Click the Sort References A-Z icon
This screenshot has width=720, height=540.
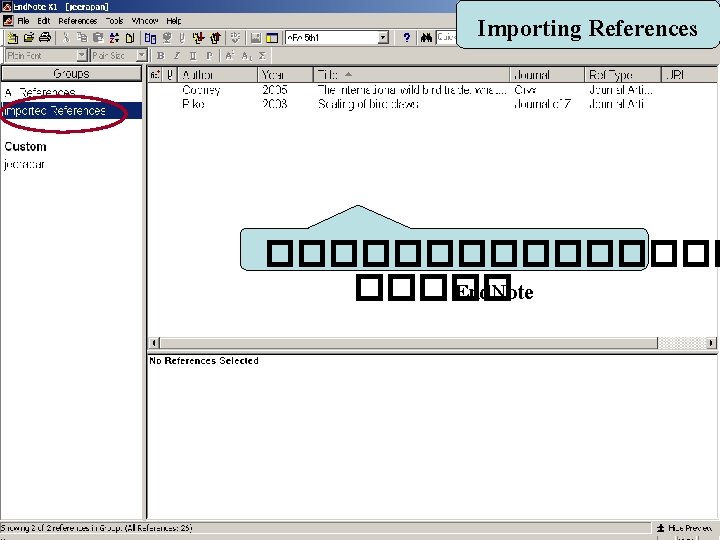click(114, 38)
